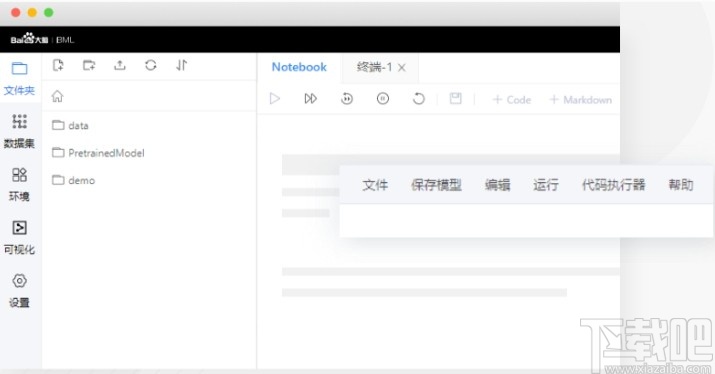Add a new Markdown cell
Viewport: 715px width, 374px height.
(x=580, y=99)
